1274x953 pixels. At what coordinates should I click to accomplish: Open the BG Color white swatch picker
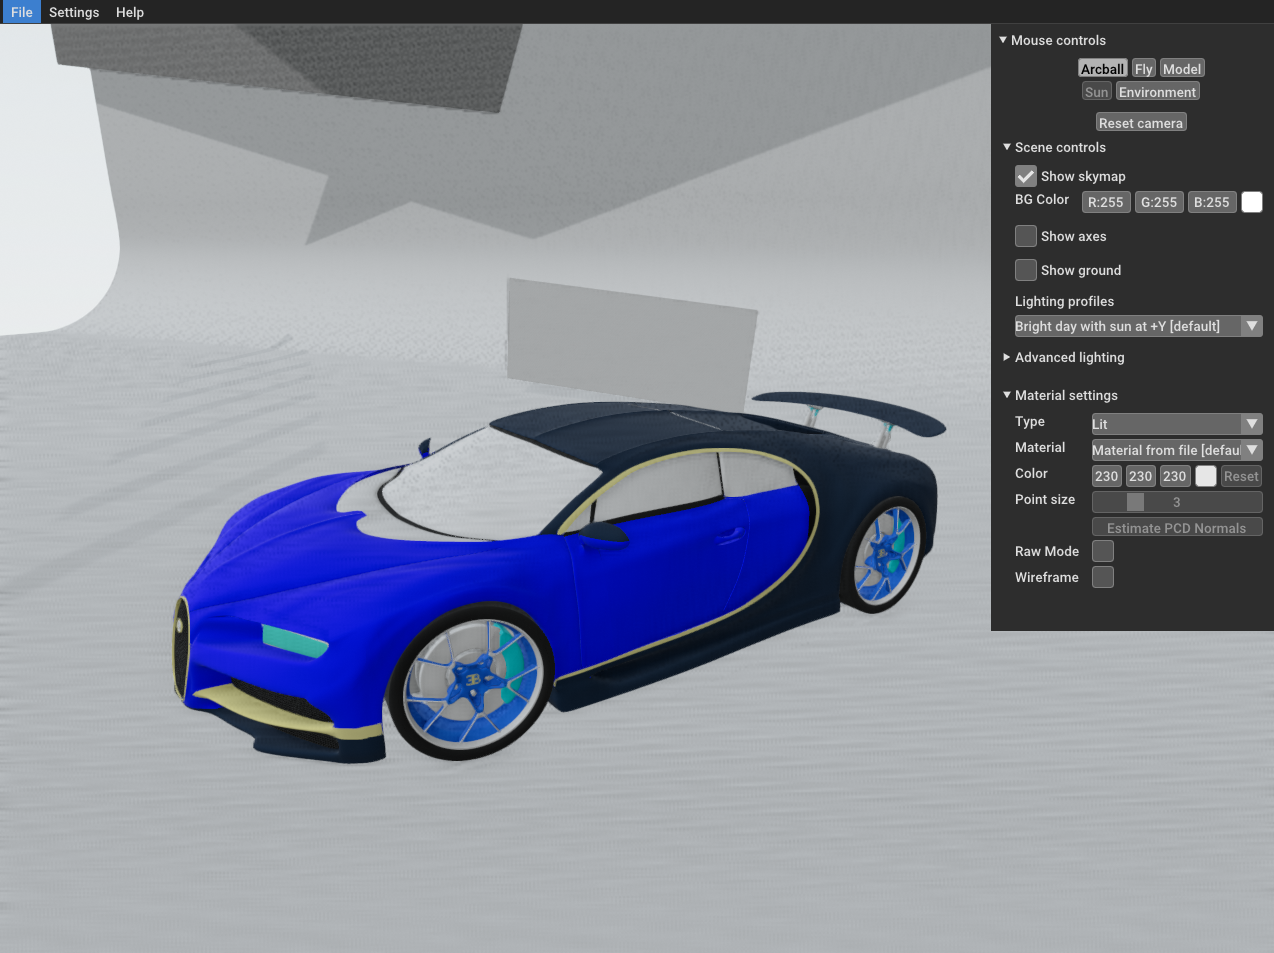(x=1252, y=202)
